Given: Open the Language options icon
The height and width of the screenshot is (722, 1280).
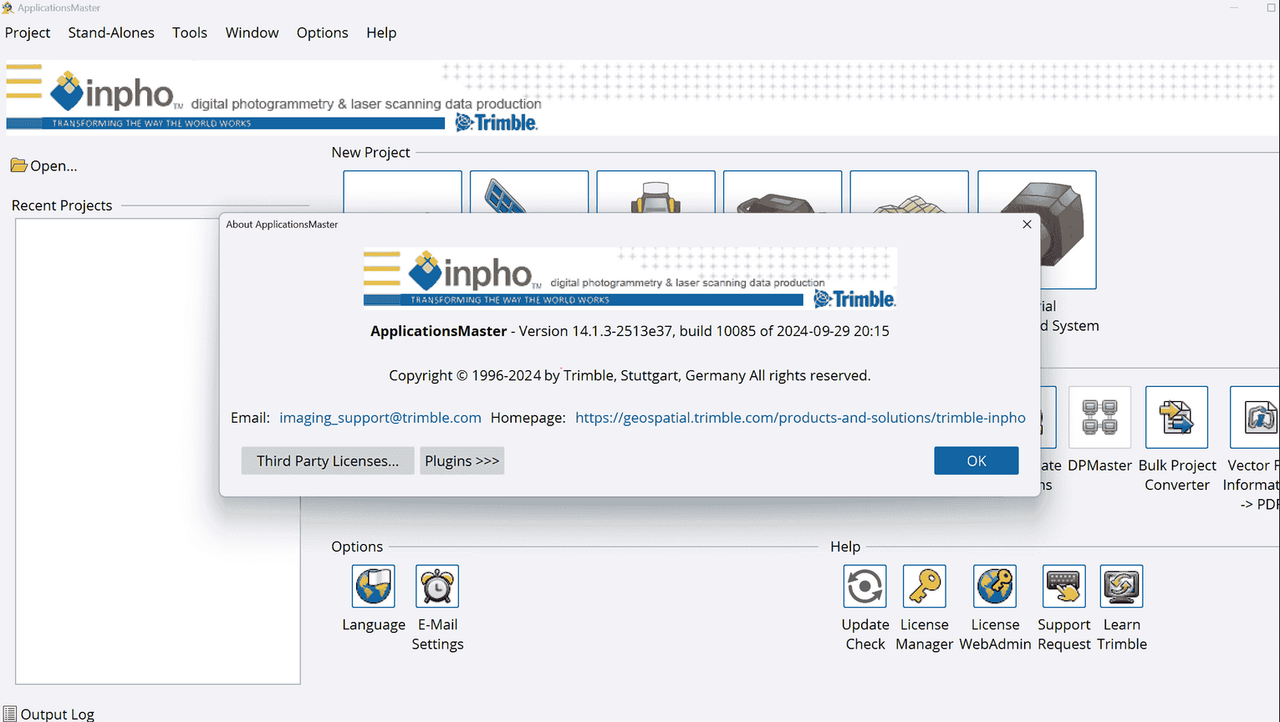Looking at the screenshot, I should [373, 586].
